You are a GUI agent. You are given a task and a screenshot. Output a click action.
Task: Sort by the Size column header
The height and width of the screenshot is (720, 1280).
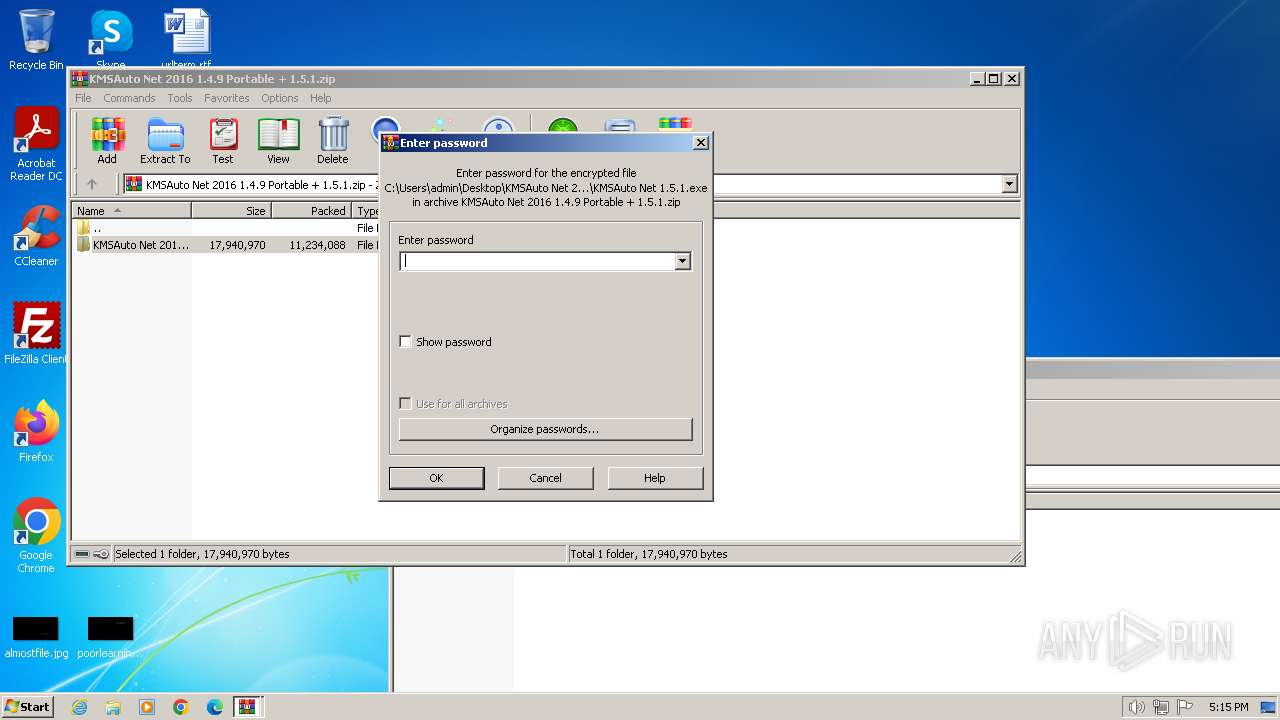tap(231, 211)
